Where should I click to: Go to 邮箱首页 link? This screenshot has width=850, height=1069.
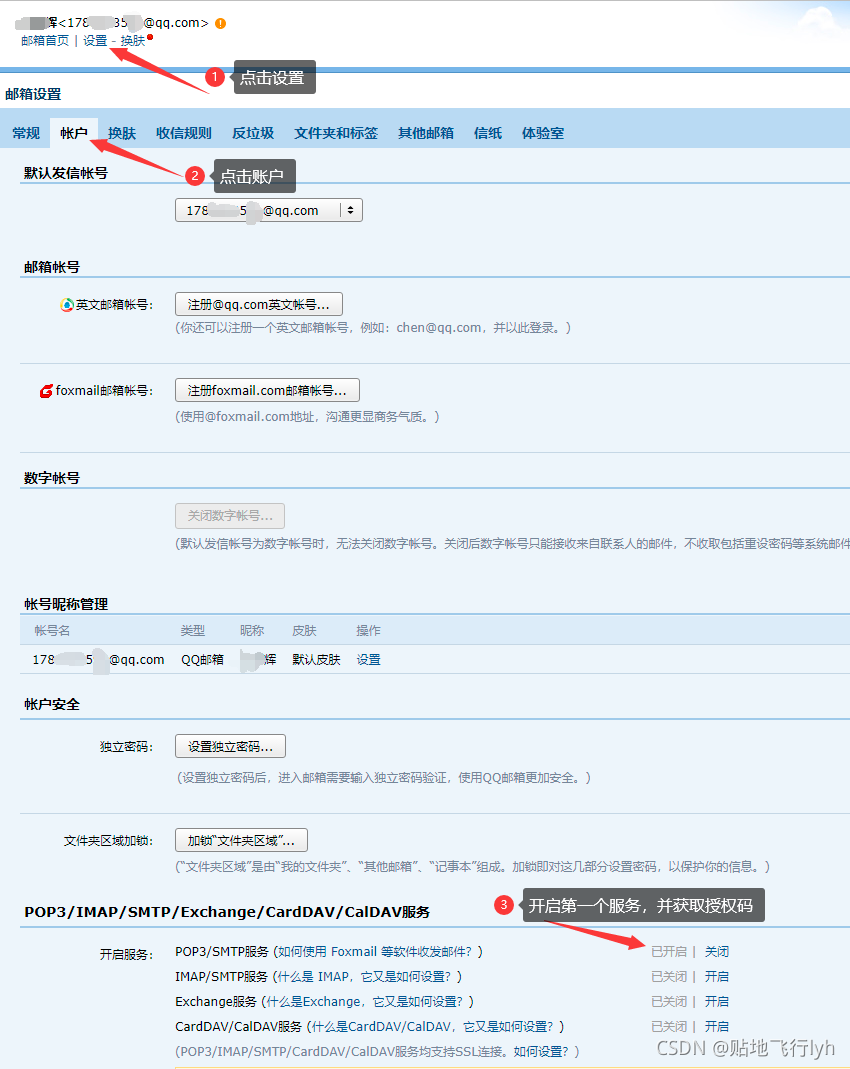45,41
